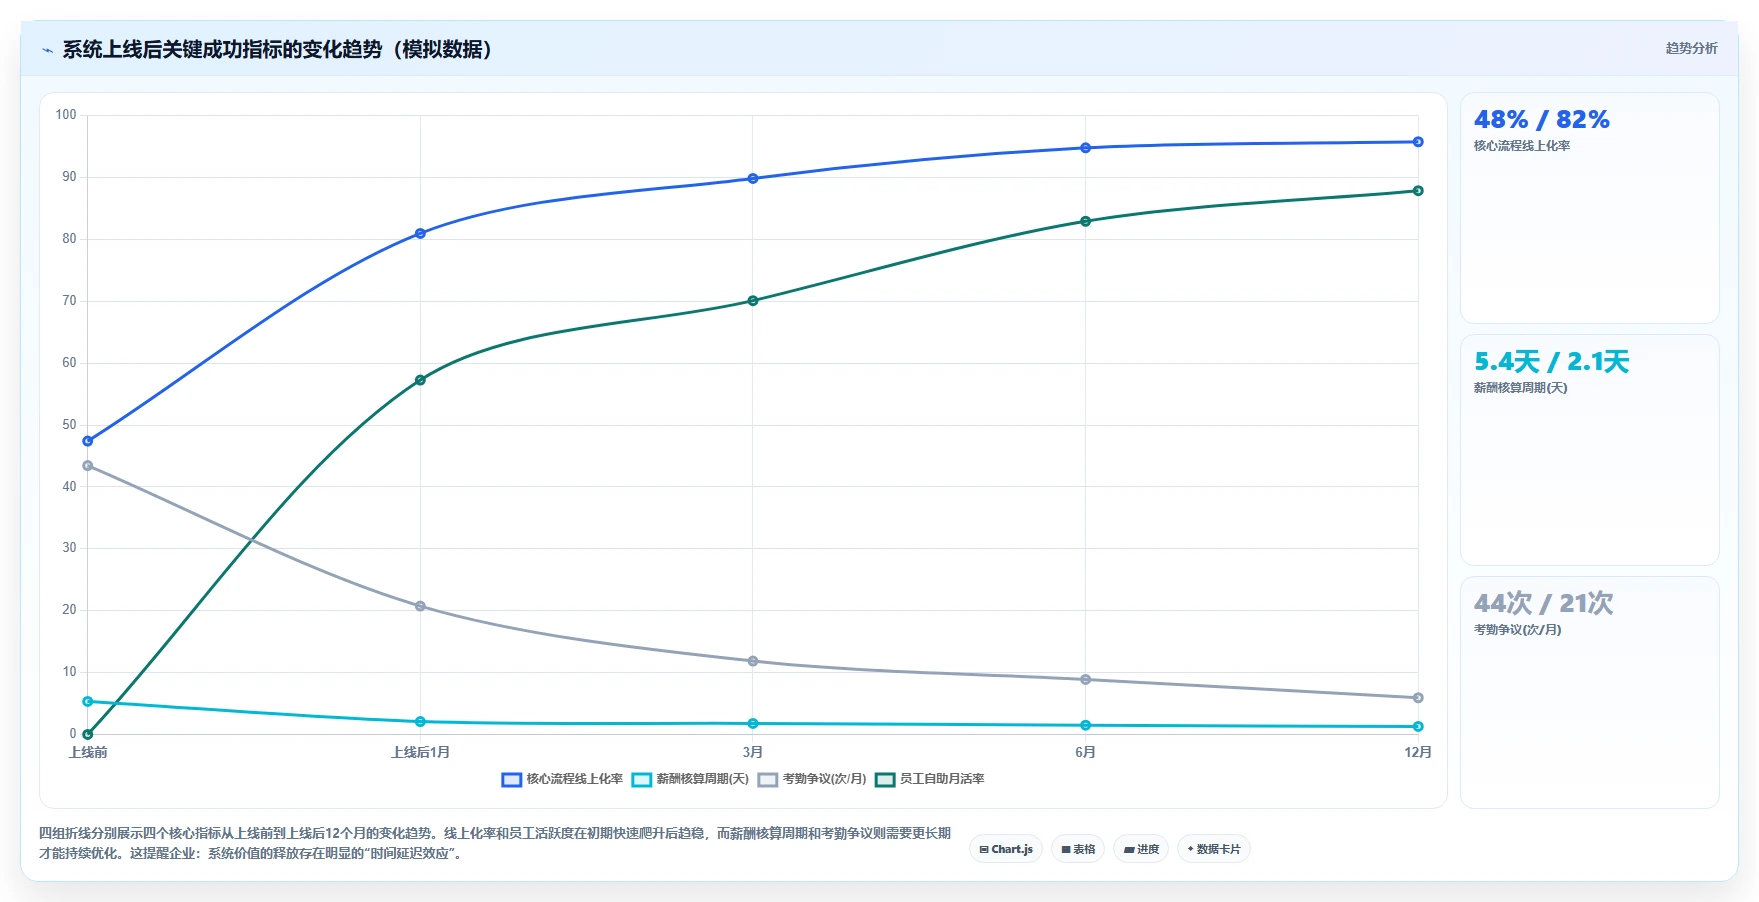This screenshot has height=902, width=1759.
Task: Toggle 员工自助月活率 series in the legend
Action: pos(930,779)
